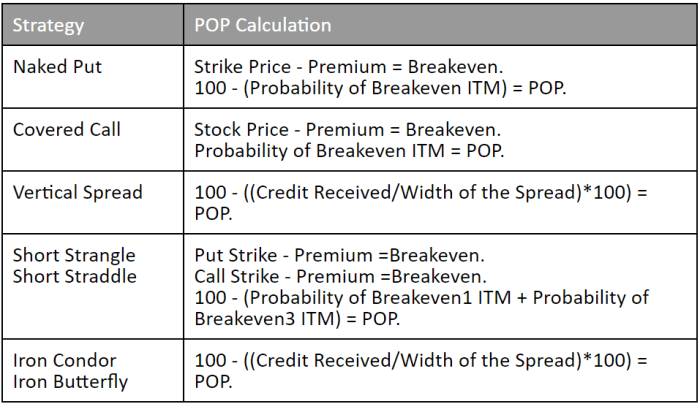The image size is (700, 404).
Task: Click '100 - (Probability of Breakeven ITM)' line
Action: (x=380, y=88)
